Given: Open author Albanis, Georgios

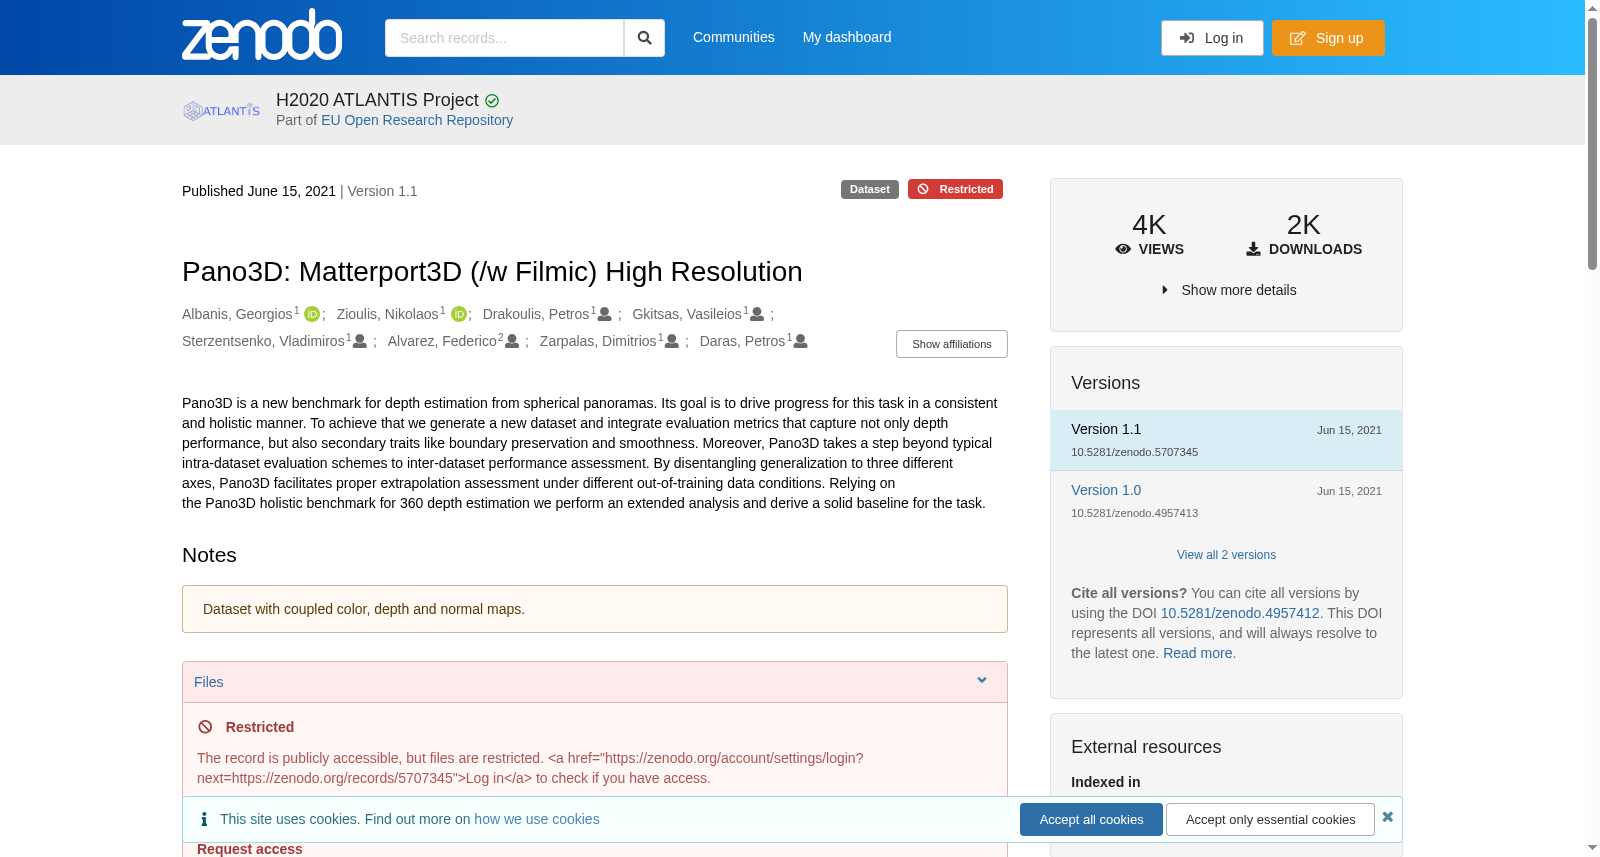Looking at the screenshot, I should (x=237, y=314).
